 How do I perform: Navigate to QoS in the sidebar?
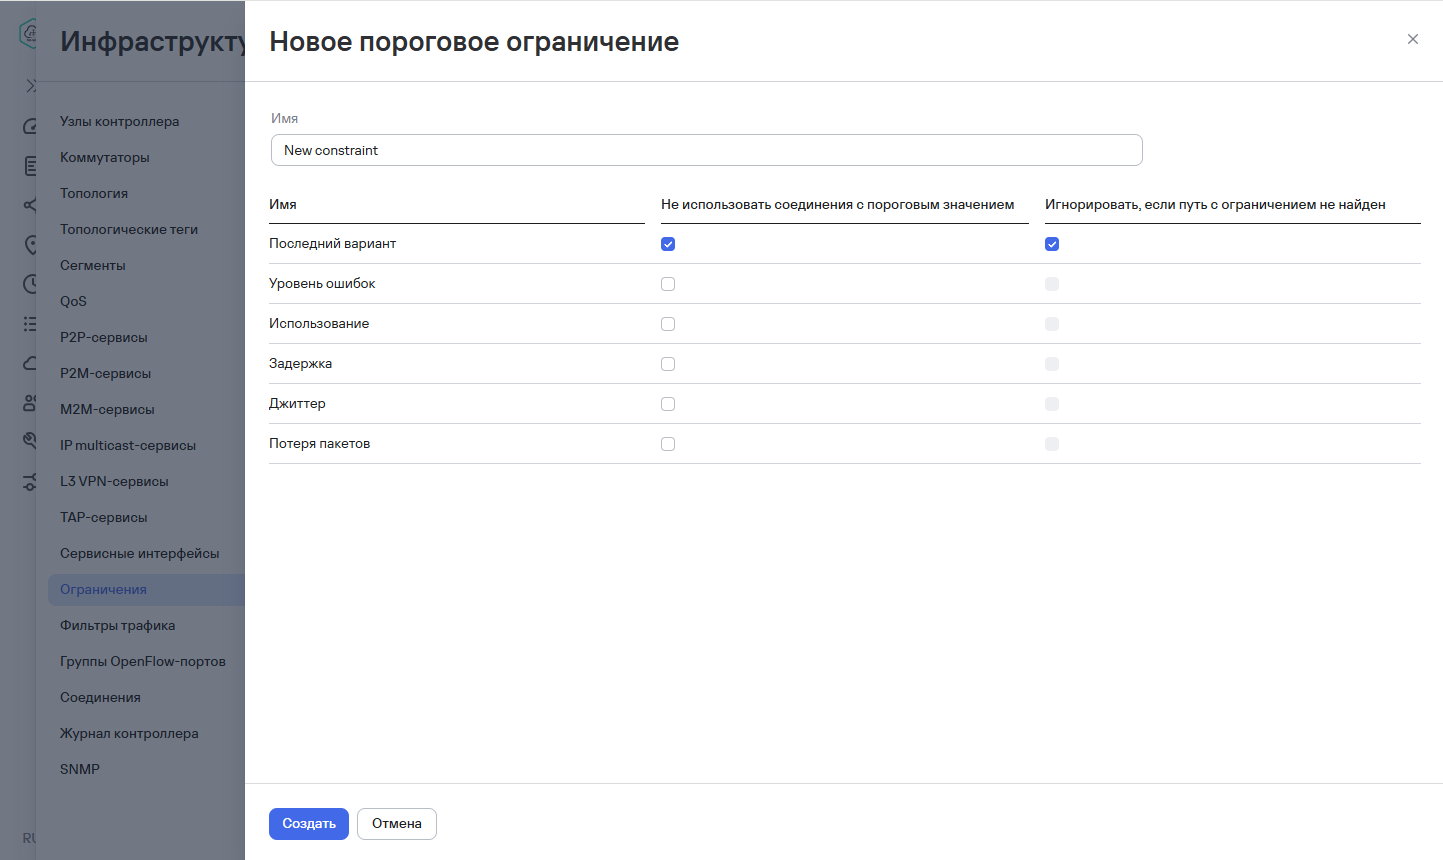pyautogui.click(x=73, y=301)
